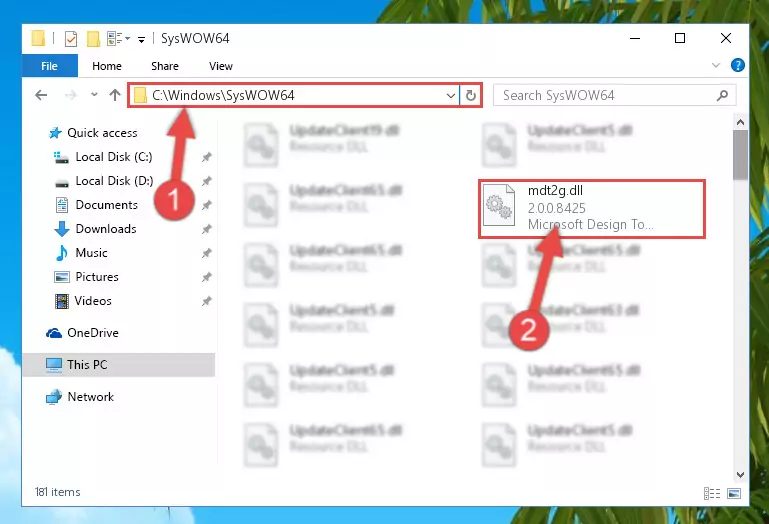Viewport: 769px width, 524px height.
Task: Switch to Large icons view in status bar
Action: pyautogui.click(x=734, y=493)
